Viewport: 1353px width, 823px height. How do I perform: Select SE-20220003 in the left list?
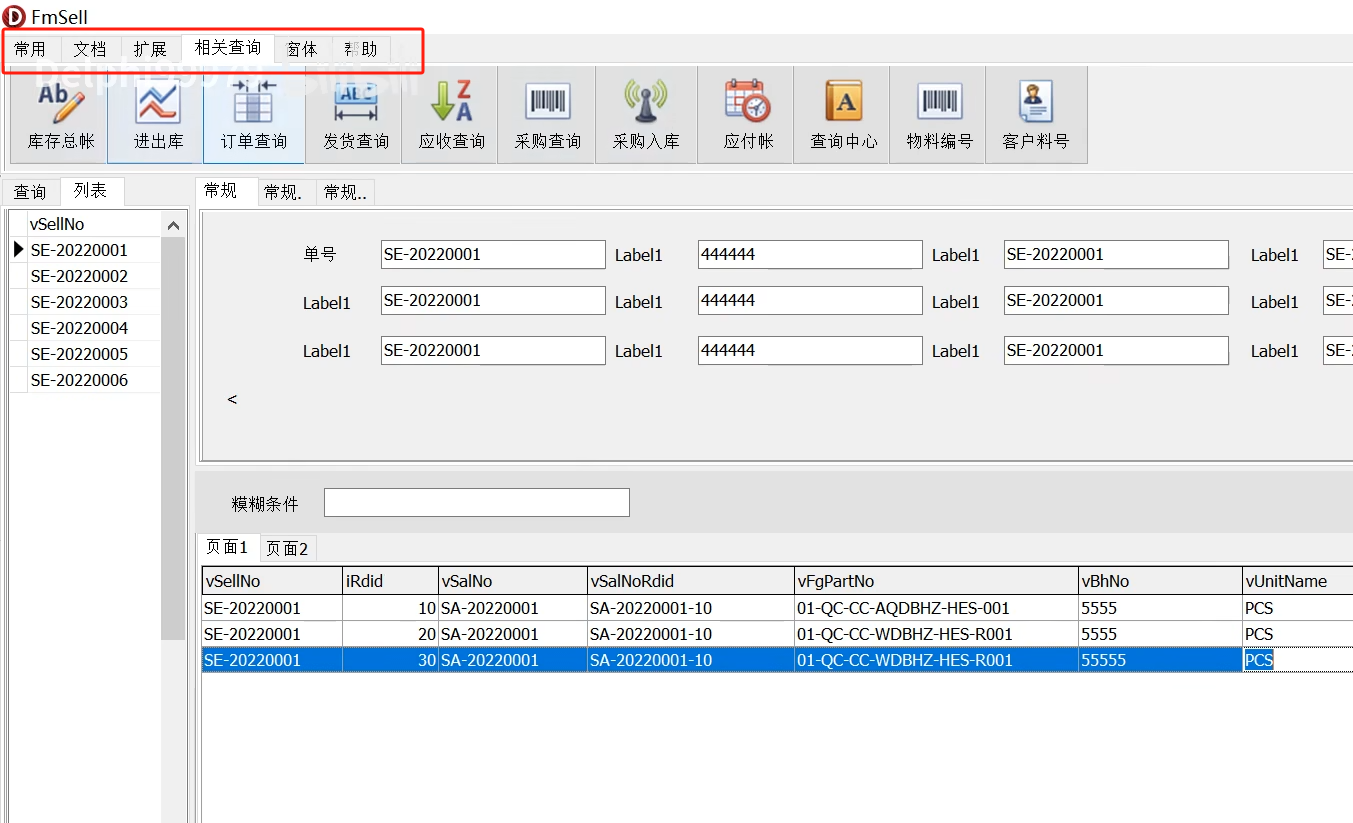[94, 302]
